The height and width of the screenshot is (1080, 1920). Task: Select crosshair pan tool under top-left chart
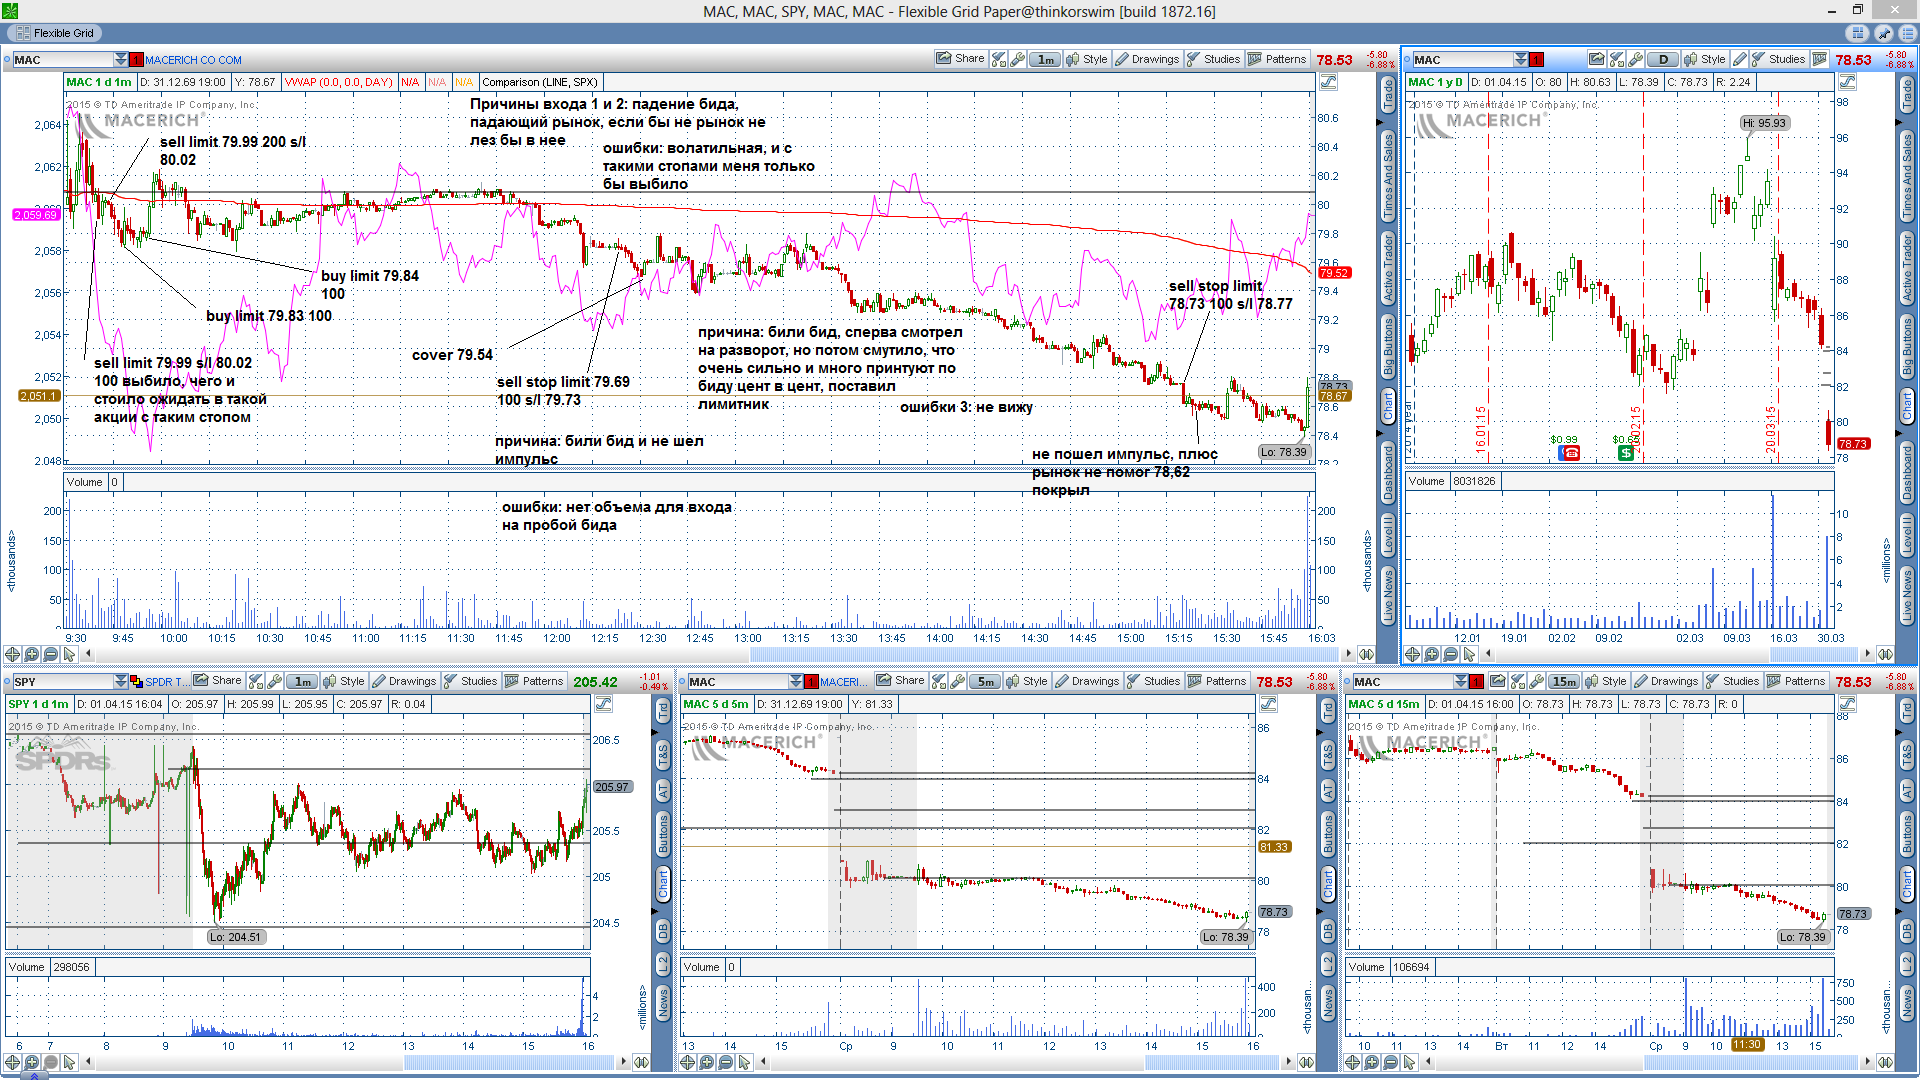point(12,654)
